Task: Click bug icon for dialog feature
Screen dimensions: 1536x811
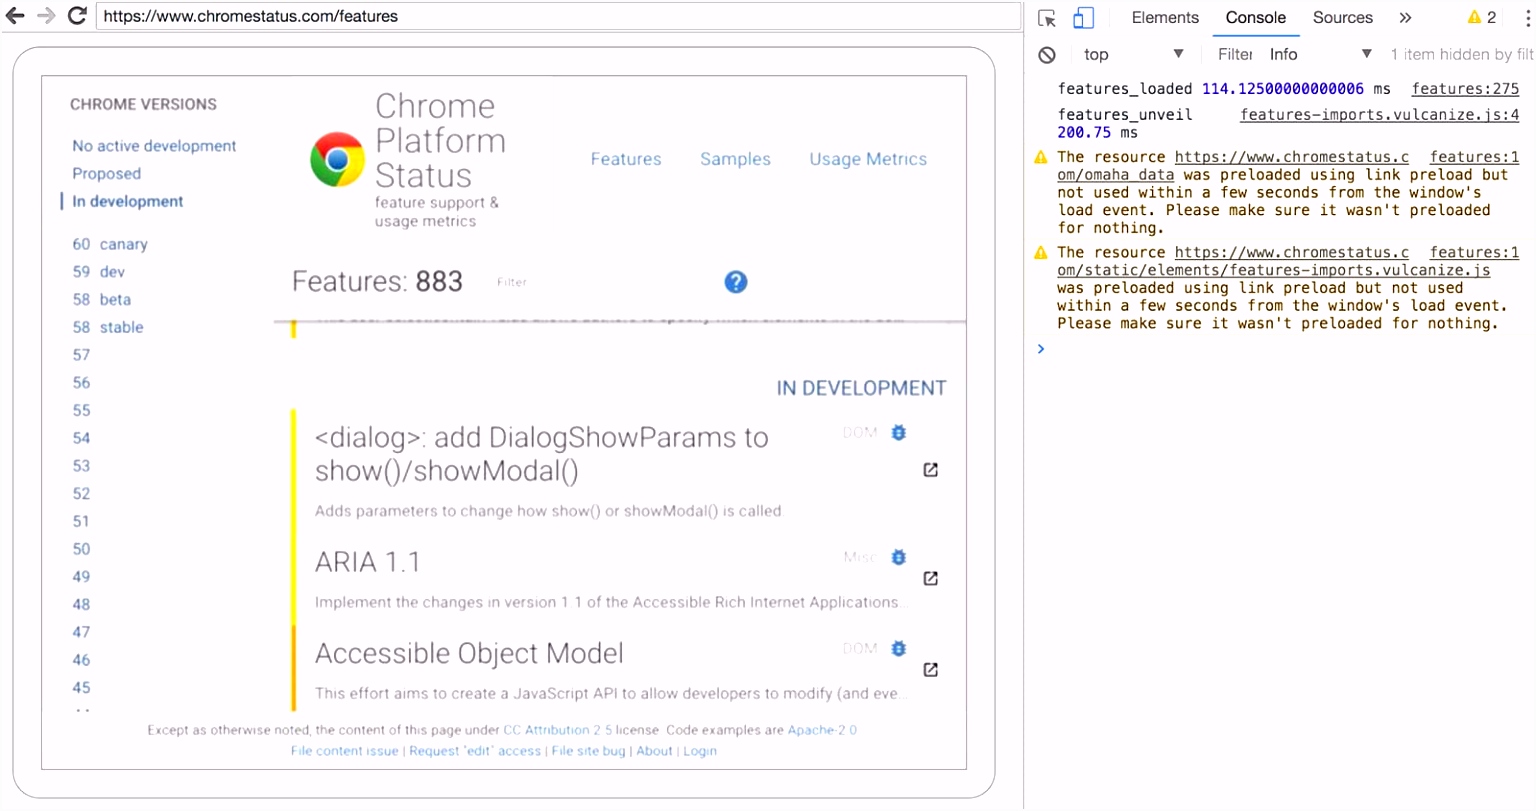Action: point(899,433)
